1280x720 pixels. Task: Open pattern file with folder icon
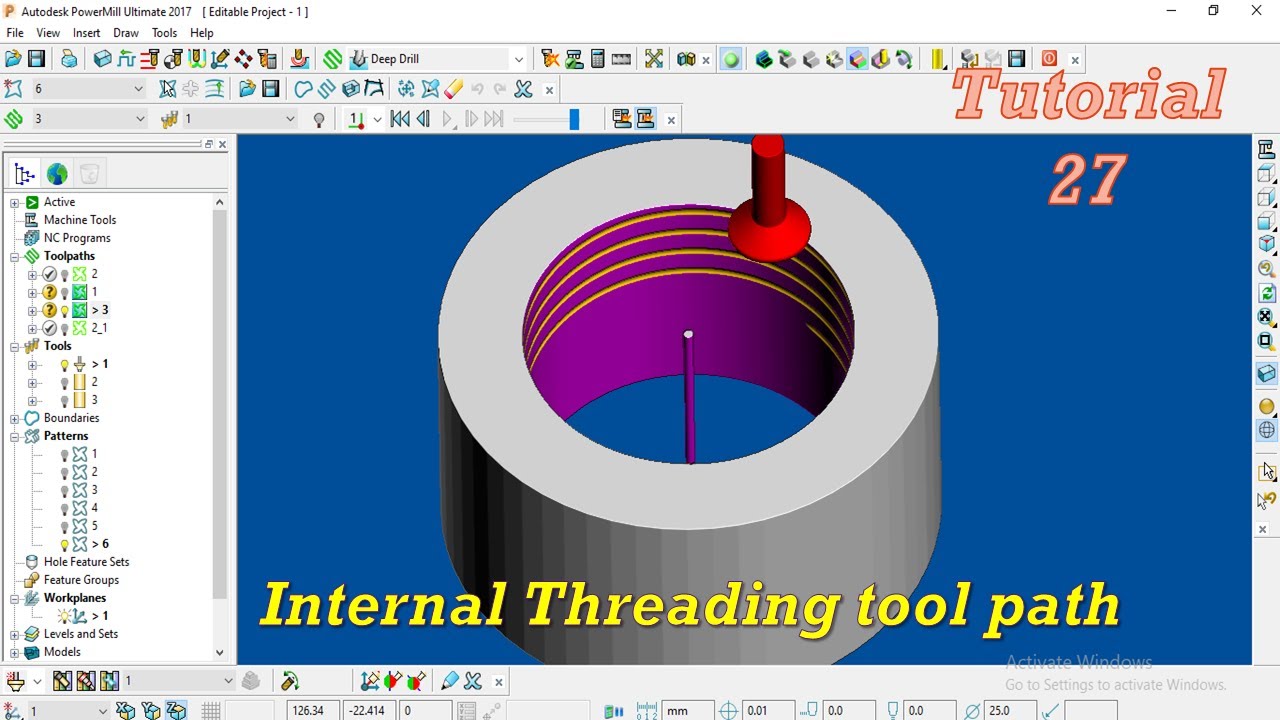tap(247, 89)
